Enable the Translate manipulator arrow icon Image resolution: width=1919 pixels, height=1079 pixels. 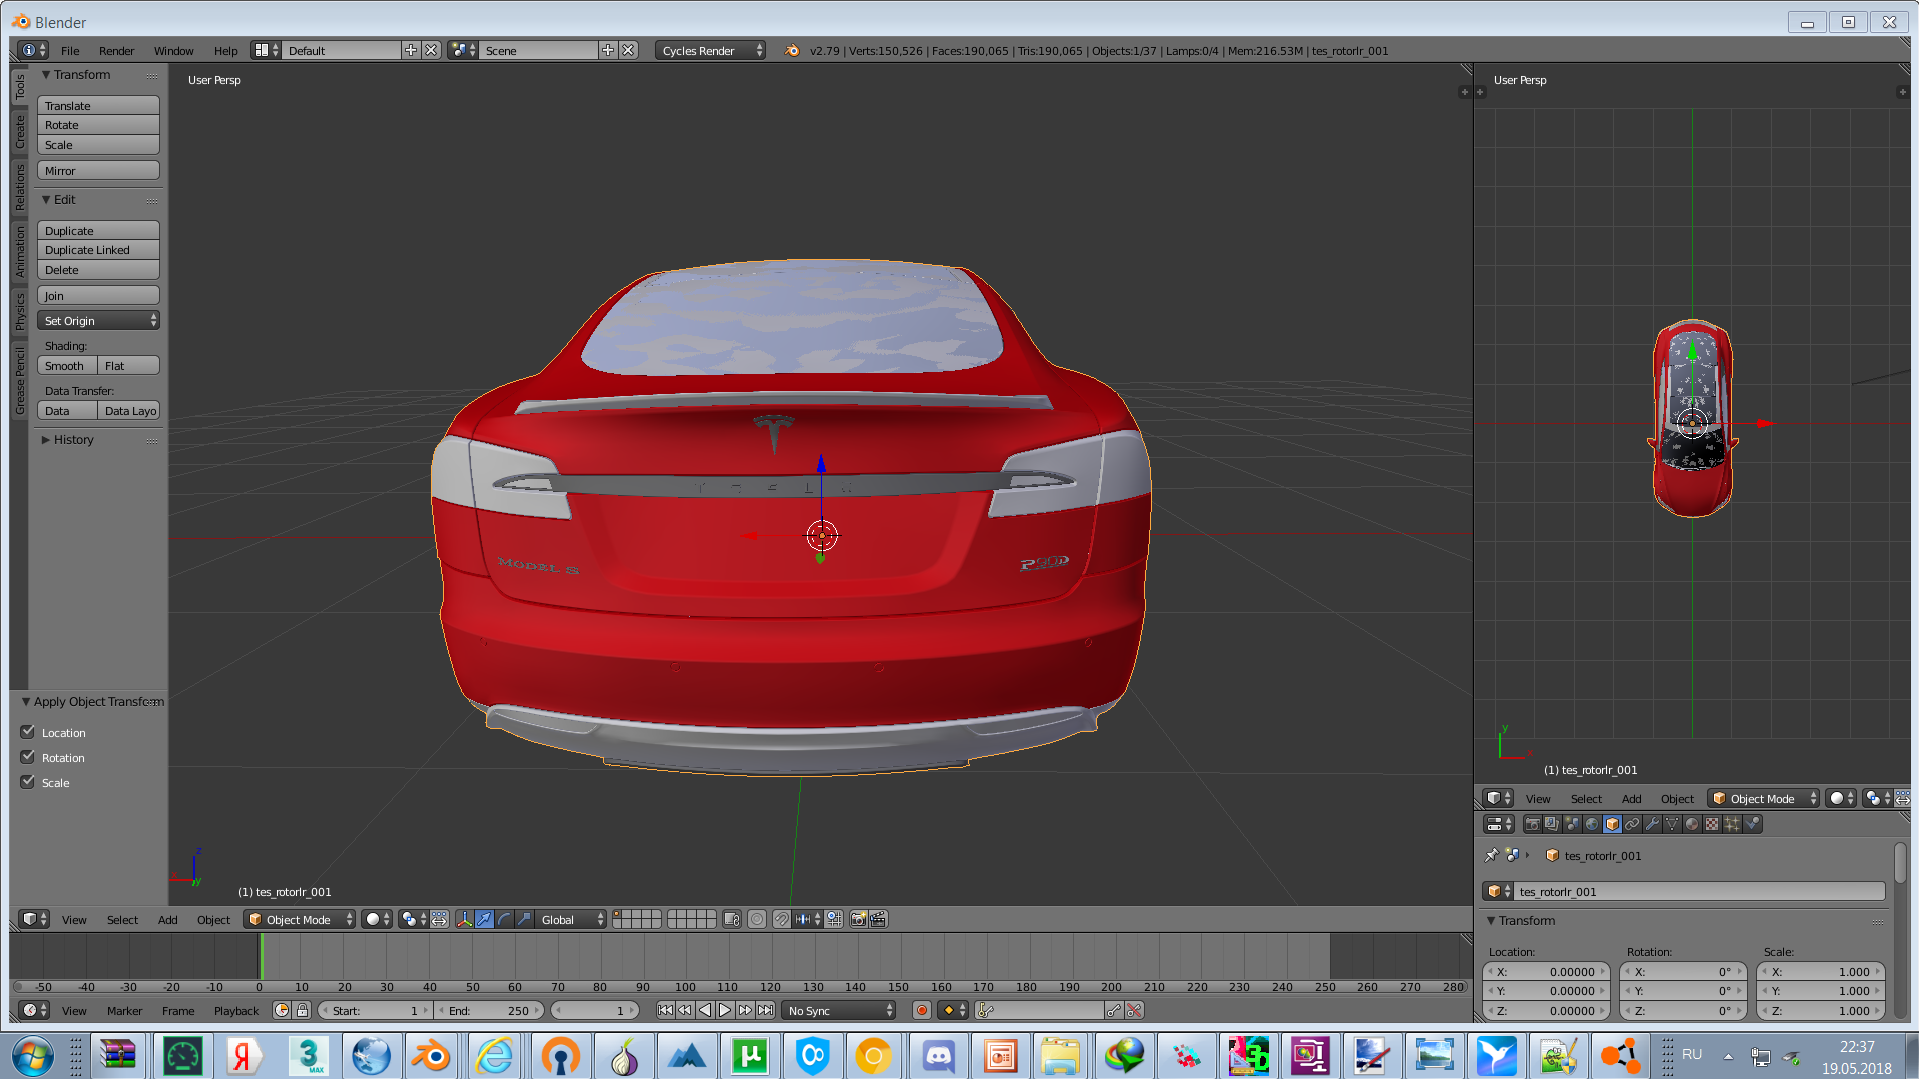pyautogui.click(x=485, y=919)
